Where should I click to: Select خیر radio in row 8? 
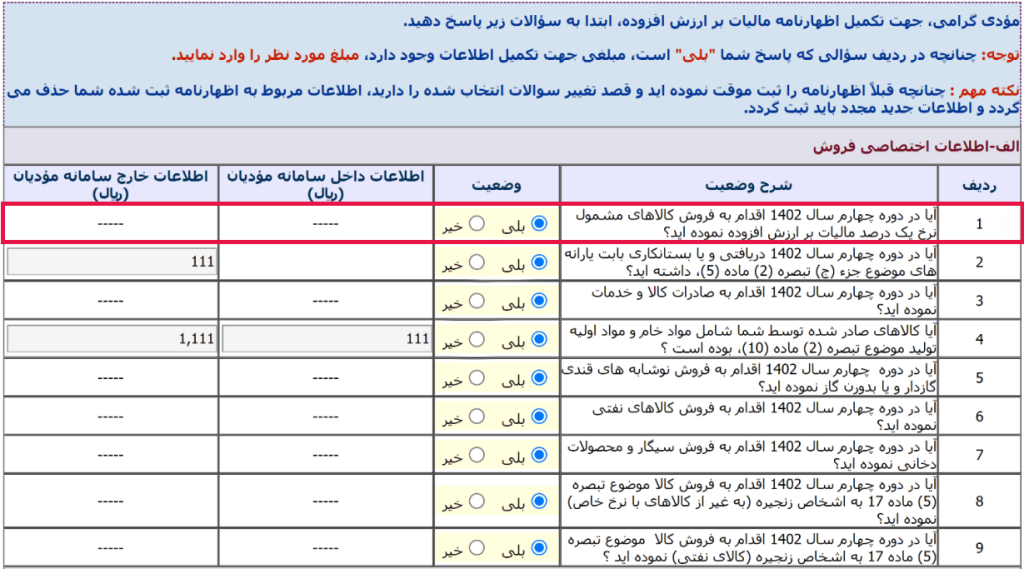[477, 501]
